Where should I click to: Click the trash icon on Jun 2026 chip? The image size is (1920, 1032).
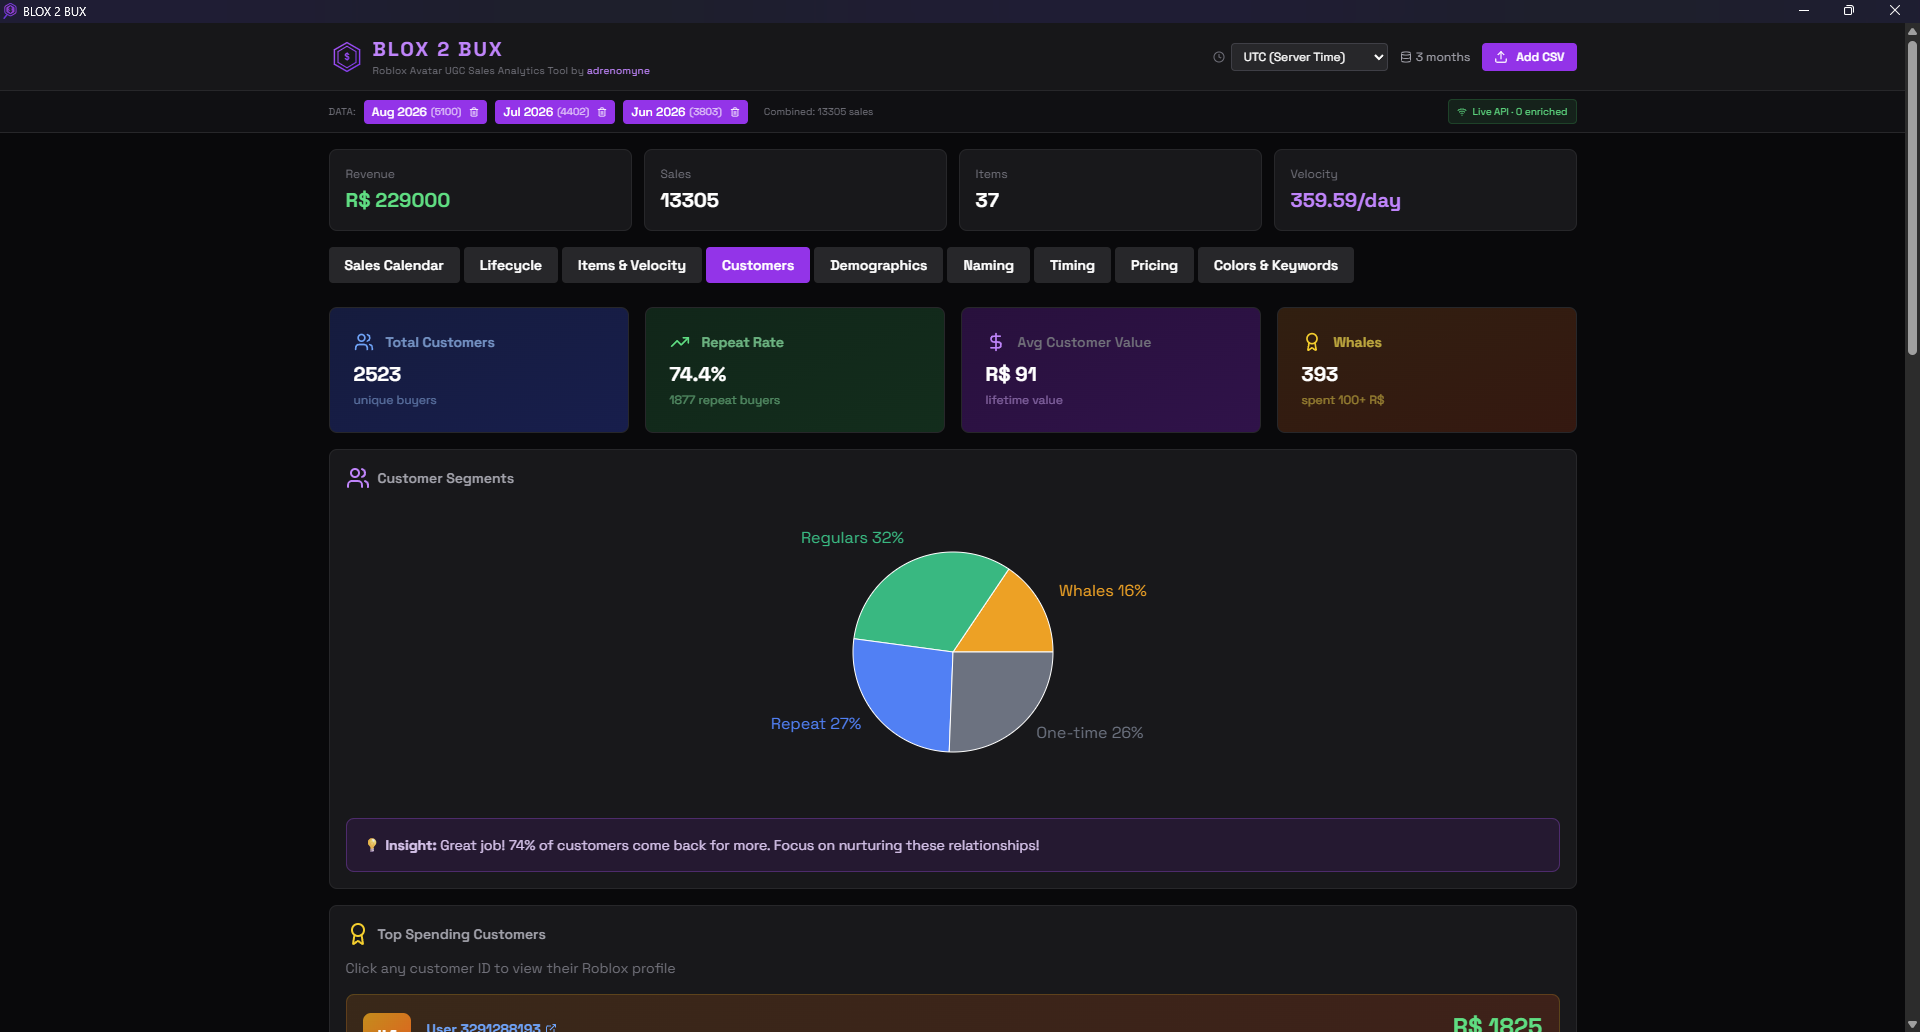[x=733, y=112]
